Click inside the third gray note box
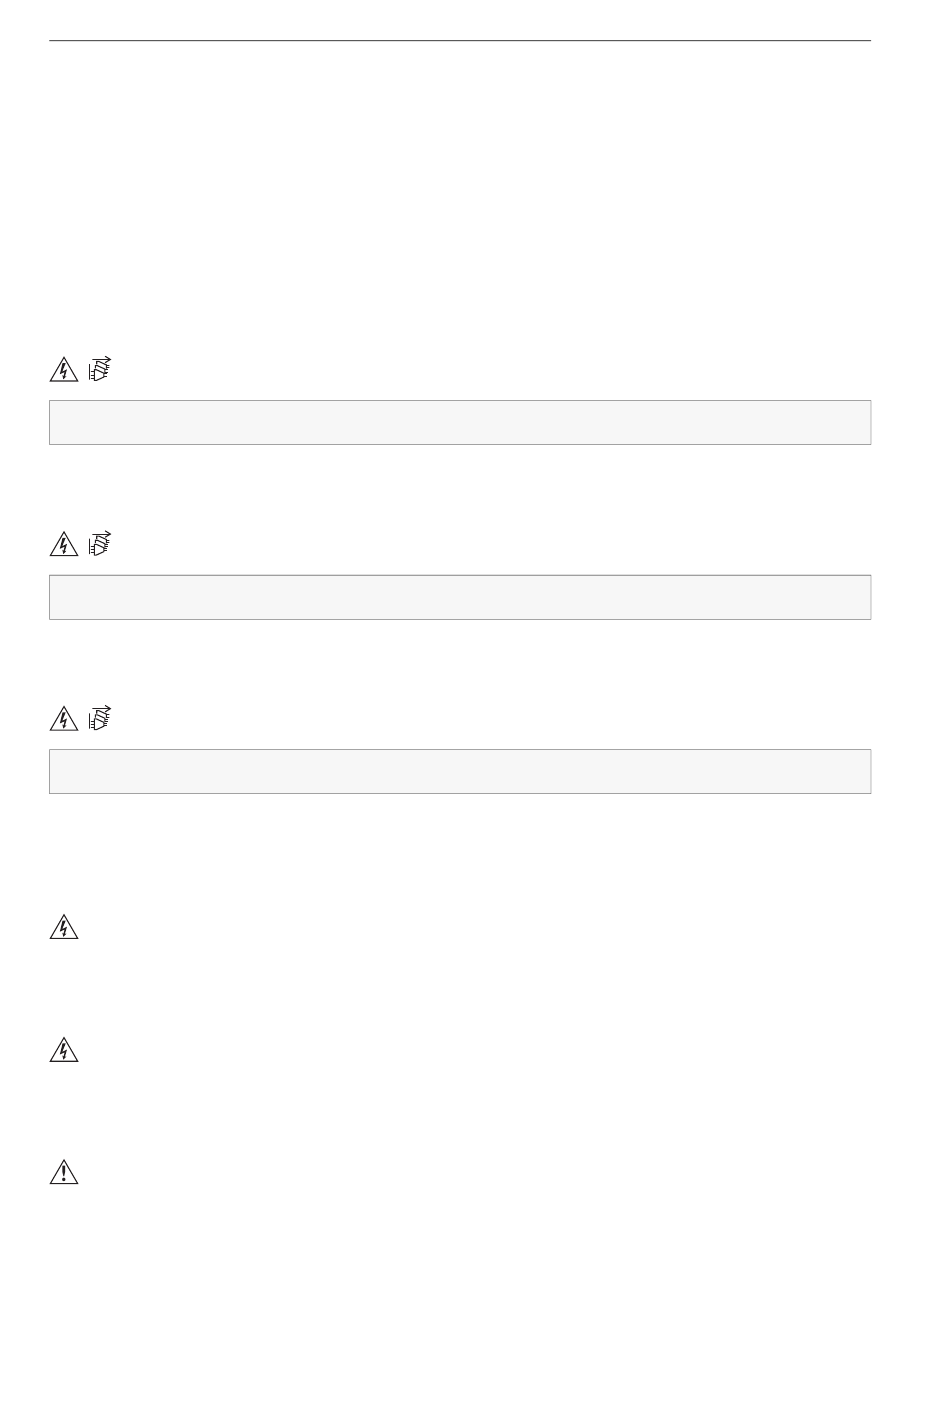 coord(460,771)
